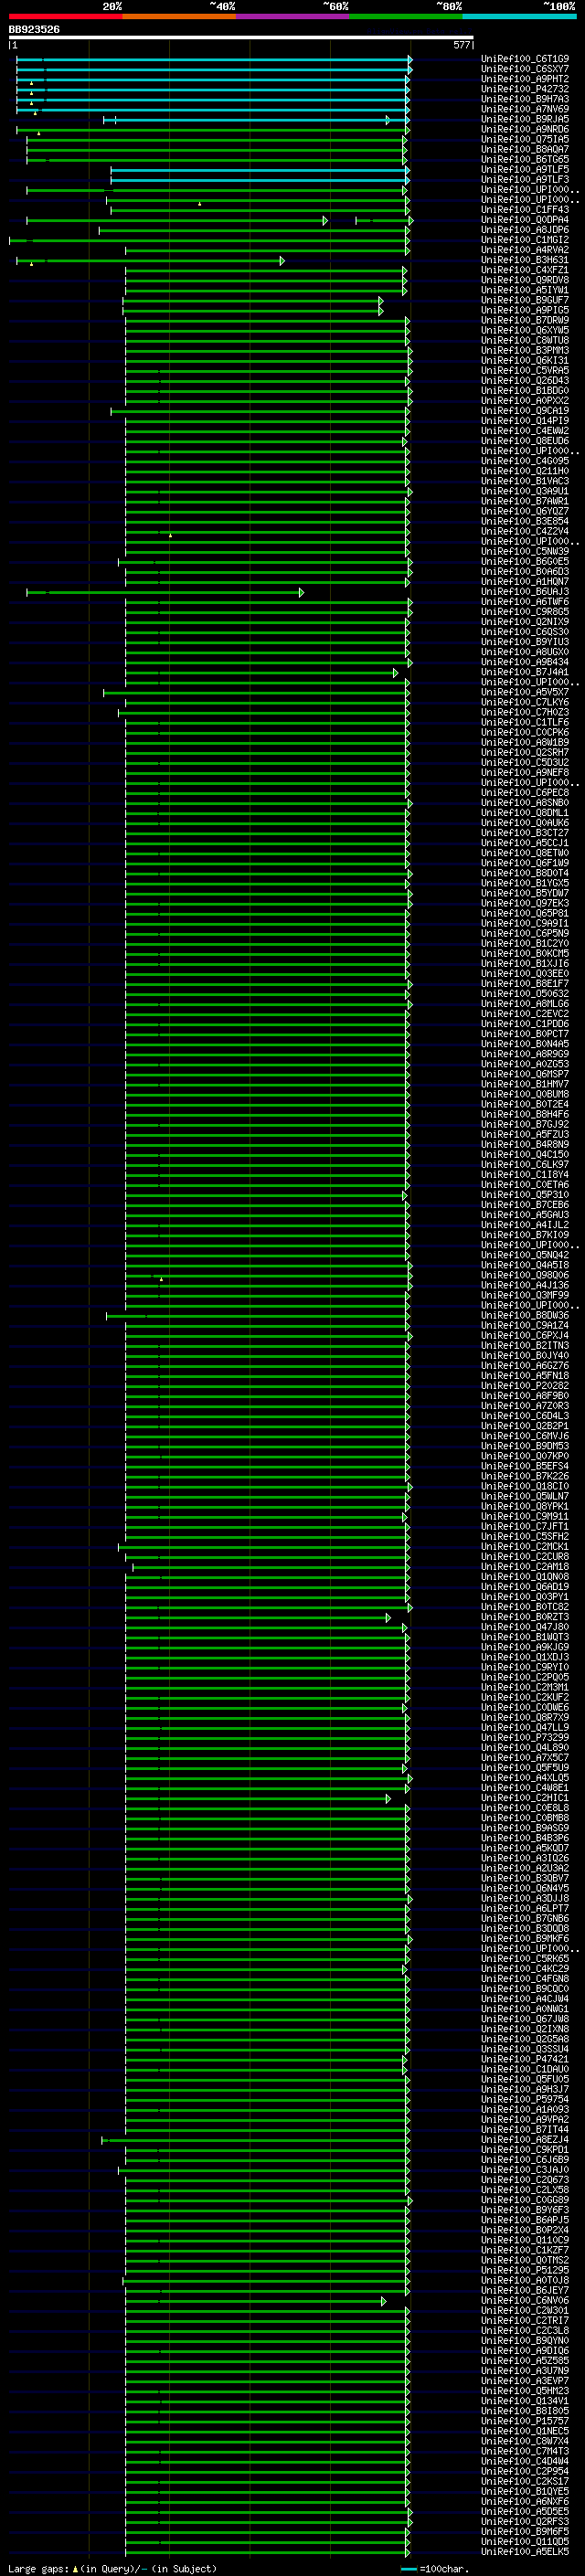Select the UniRef100_C1MGI2 label

(x=525, y=240)
